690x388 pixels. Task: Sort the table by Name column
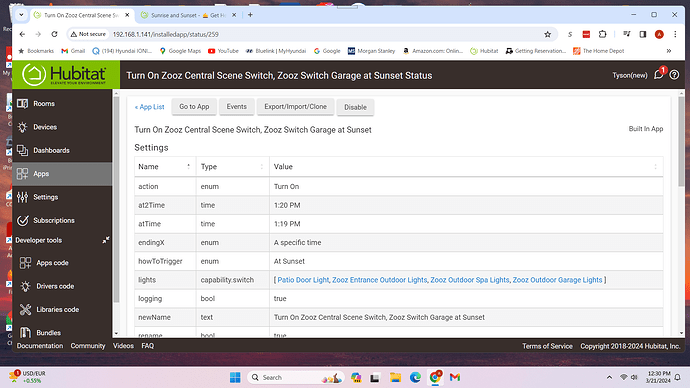[165, 167]
